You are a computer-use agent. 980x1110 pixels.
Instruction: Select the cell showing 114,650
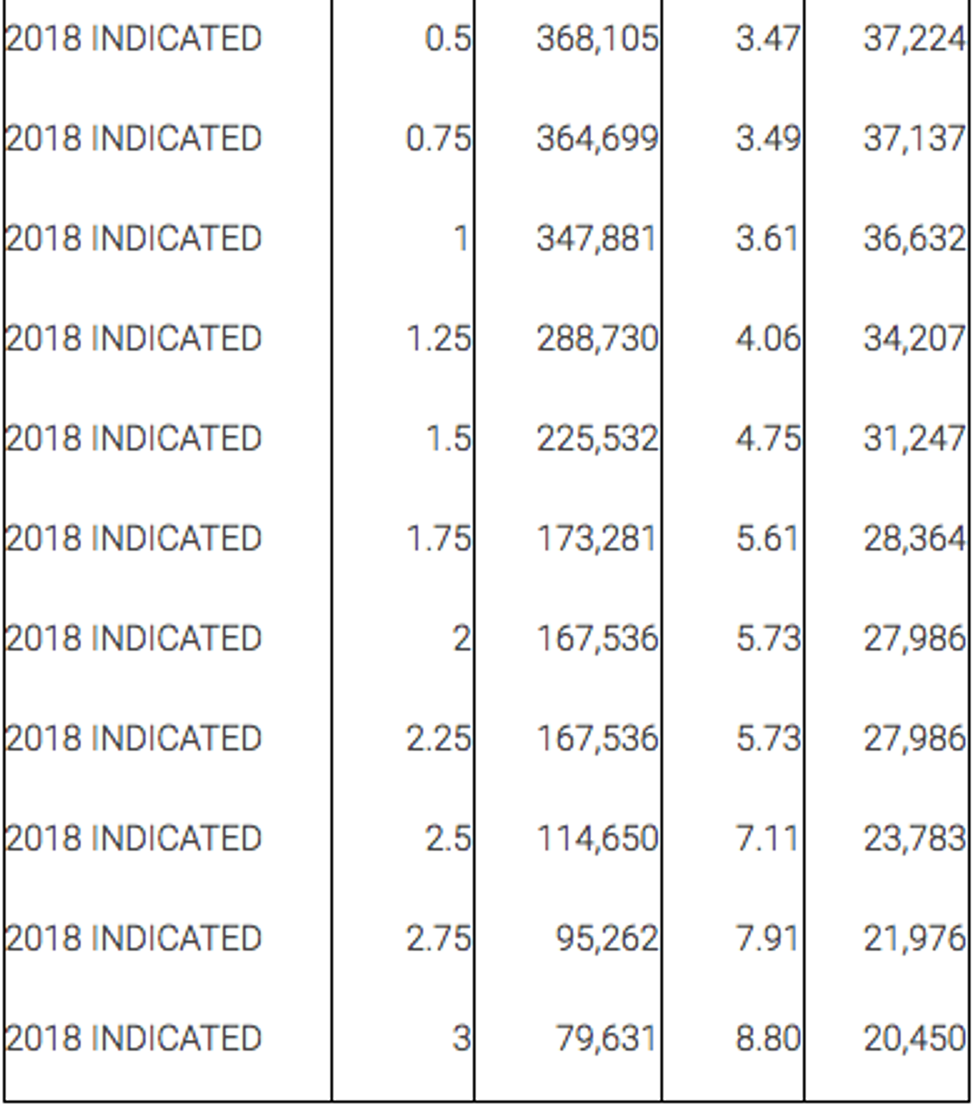click(597, 838)
